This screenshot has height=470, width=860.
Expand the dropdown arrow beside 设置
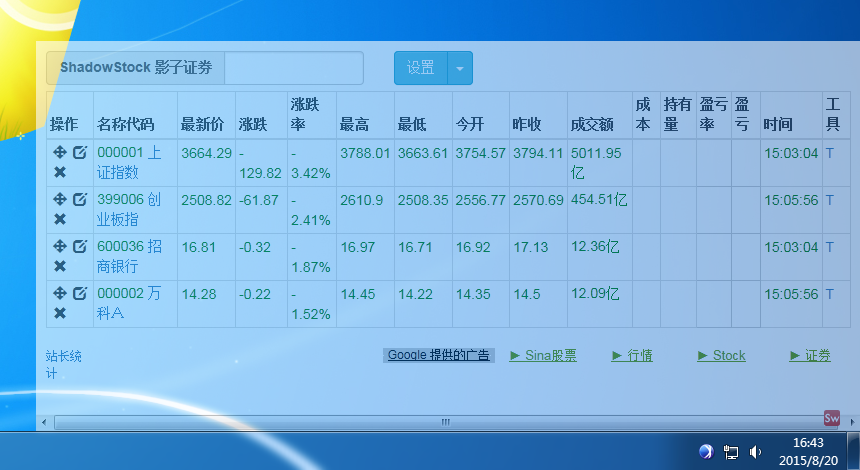tap(459, 68)
